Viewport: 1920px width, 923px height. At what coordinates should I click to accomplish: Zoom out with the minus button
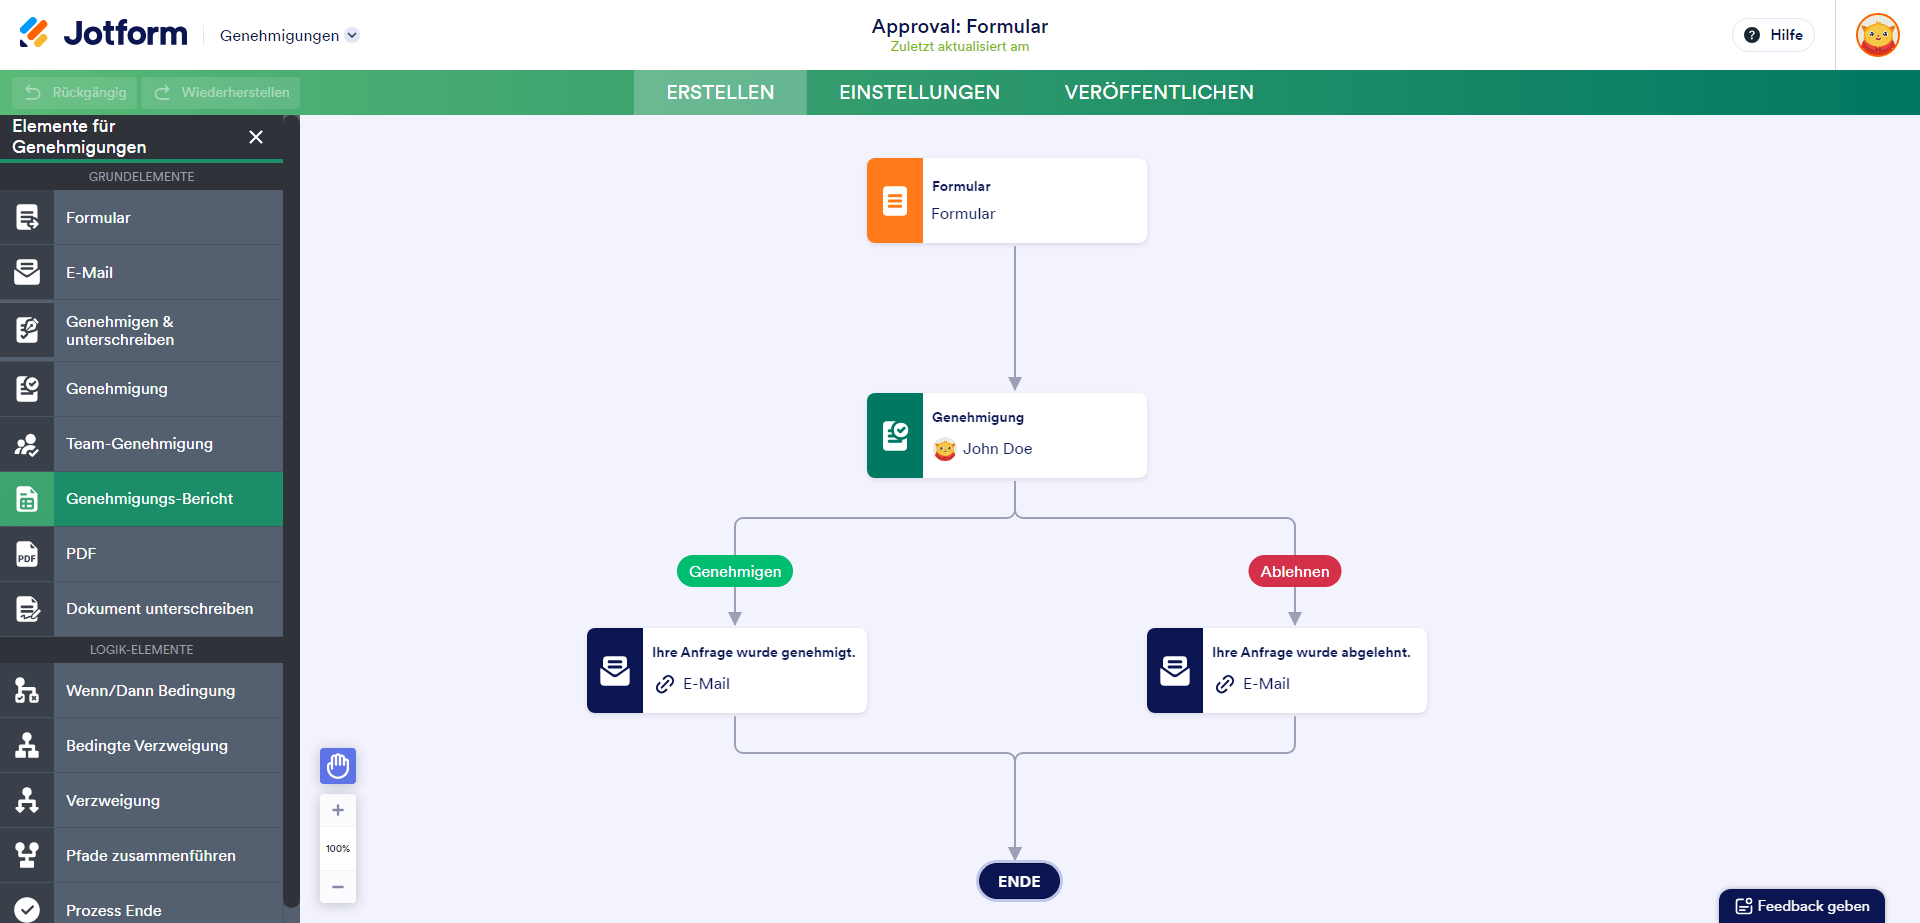(338, 887)
